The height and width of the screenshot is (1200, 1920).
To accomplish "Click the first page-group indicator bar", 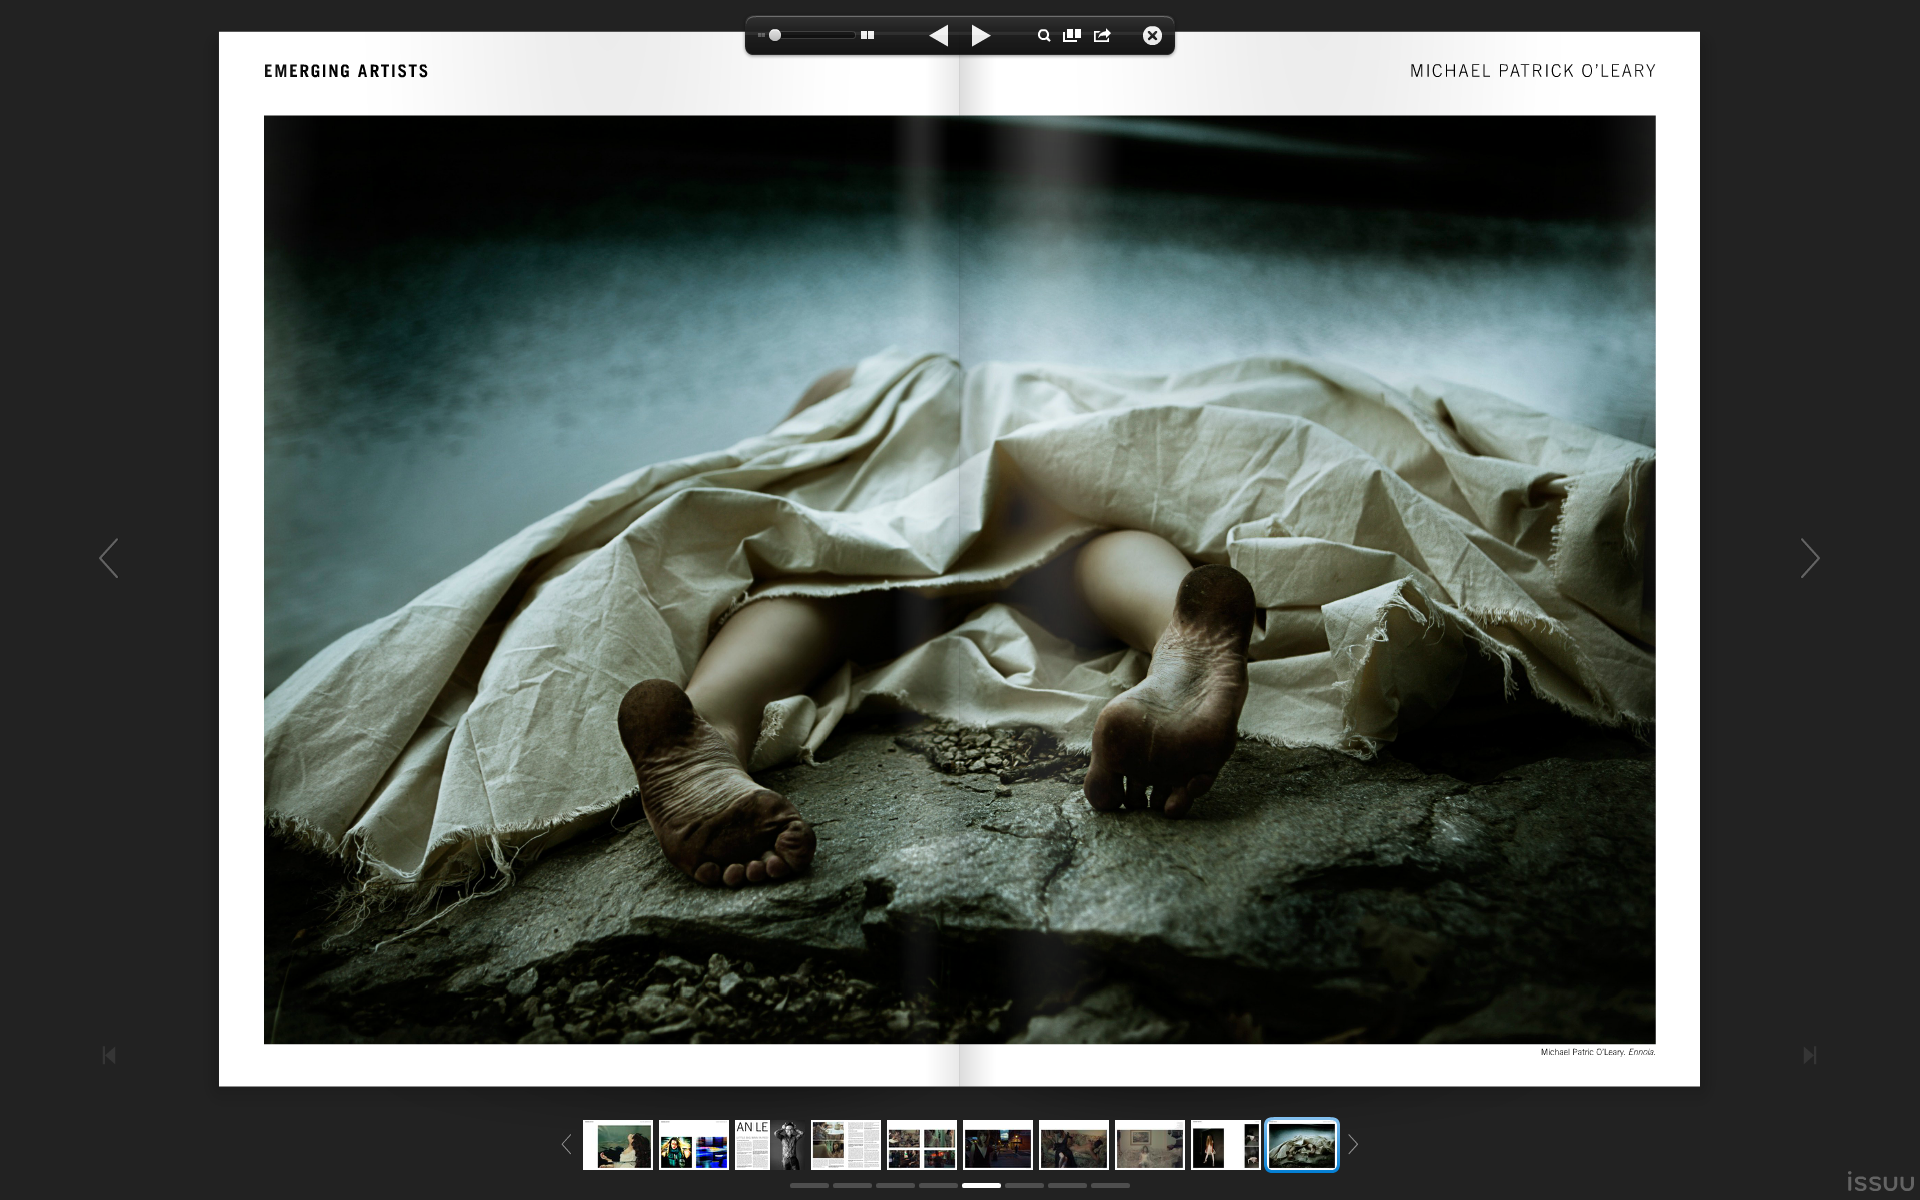I will (809, 1186).
